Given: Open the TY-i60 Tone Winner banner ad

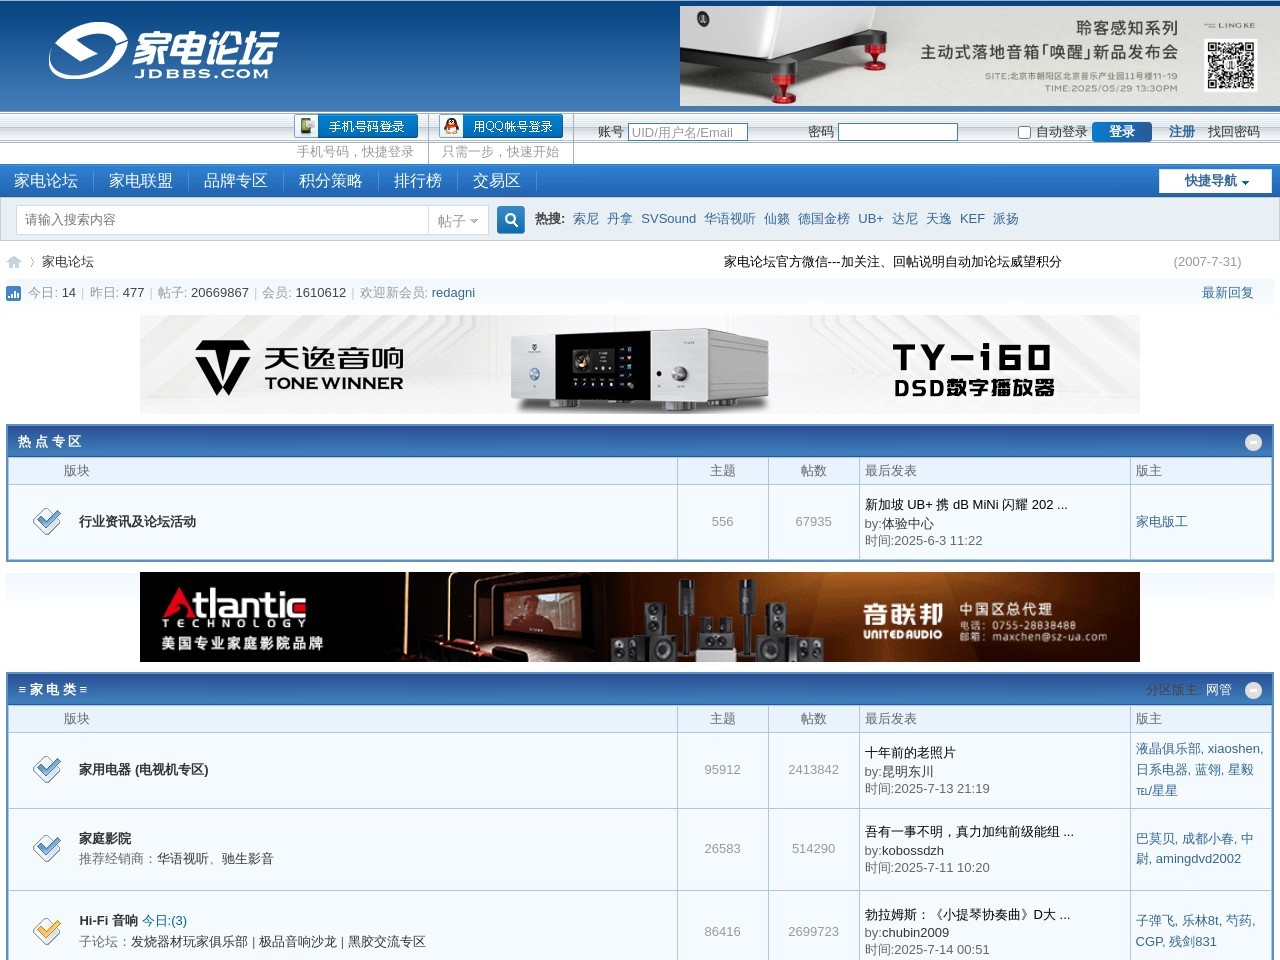Looking at the screenshot, I should [x=639, y=365].
